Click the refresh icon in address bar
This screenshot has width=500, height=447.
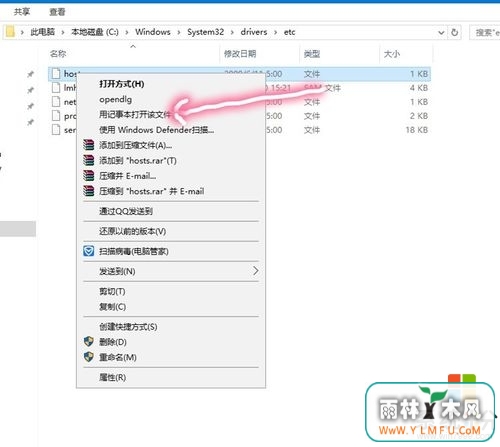[x=454, y=32]
